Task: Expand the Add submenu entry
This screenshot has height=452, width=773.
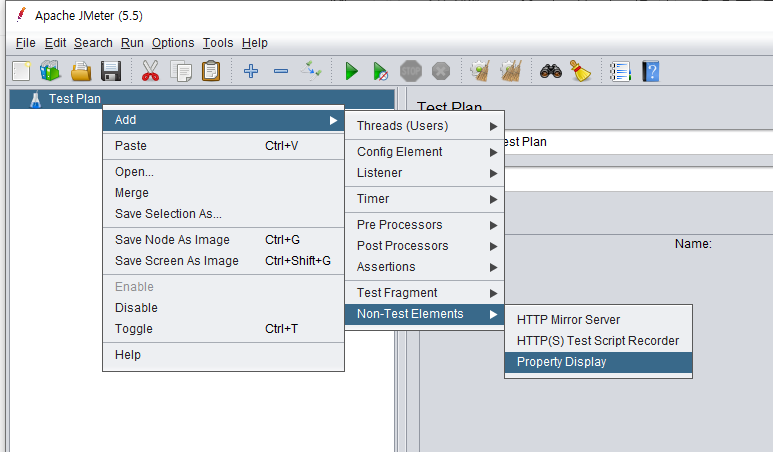Action: point(223,120)
